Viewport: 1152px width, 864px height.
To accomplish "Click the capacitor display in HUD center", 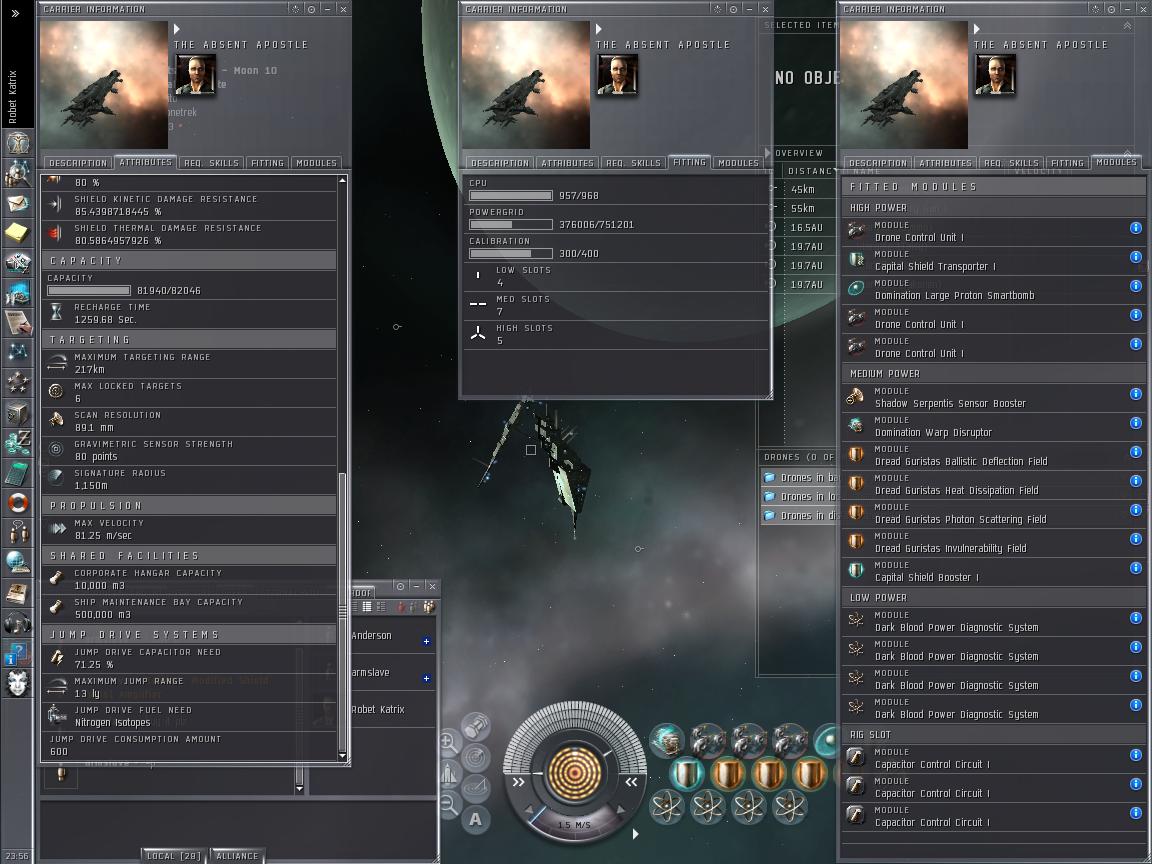I will (x=575, y=773).
